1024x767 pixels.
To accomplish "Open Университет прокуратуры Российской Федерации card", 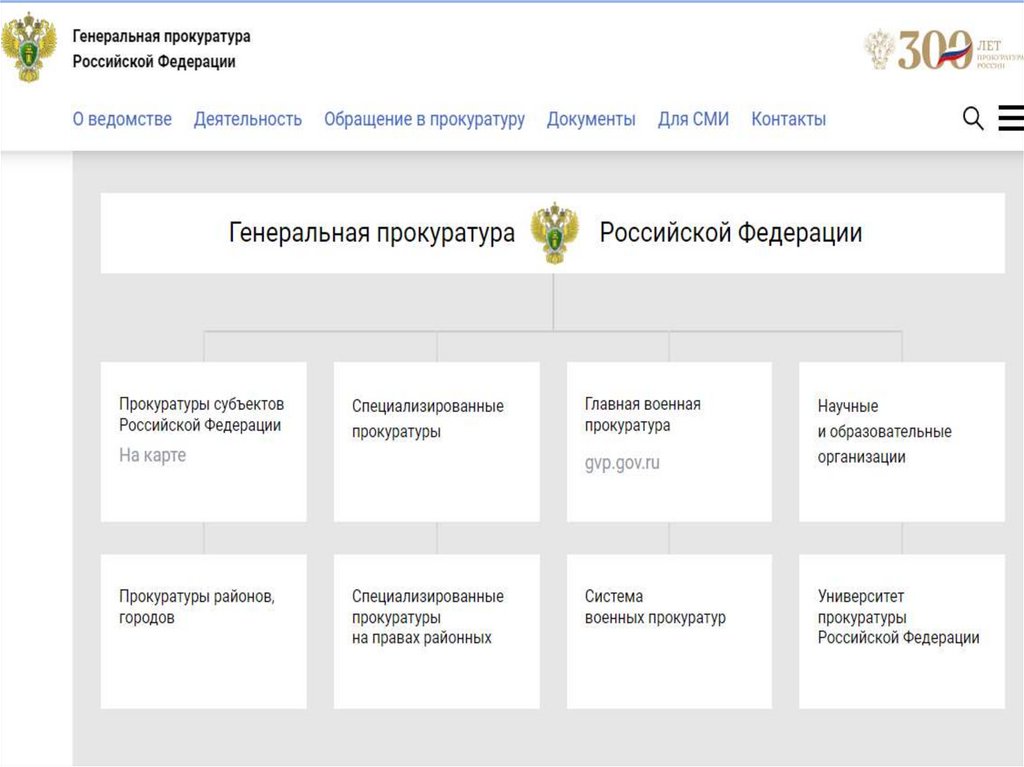I will (x=902, y=632).
